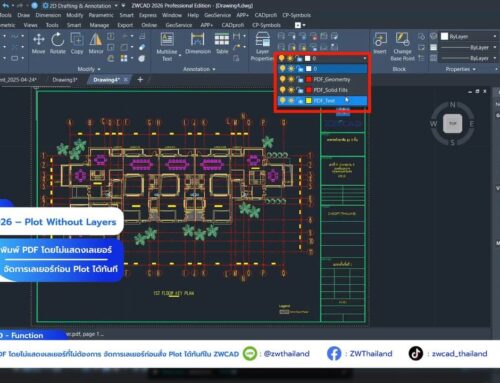Freeze the PDF_Solid Fills layer sun icon
Viewport: 500px width, 383px height.
[291, 90]
